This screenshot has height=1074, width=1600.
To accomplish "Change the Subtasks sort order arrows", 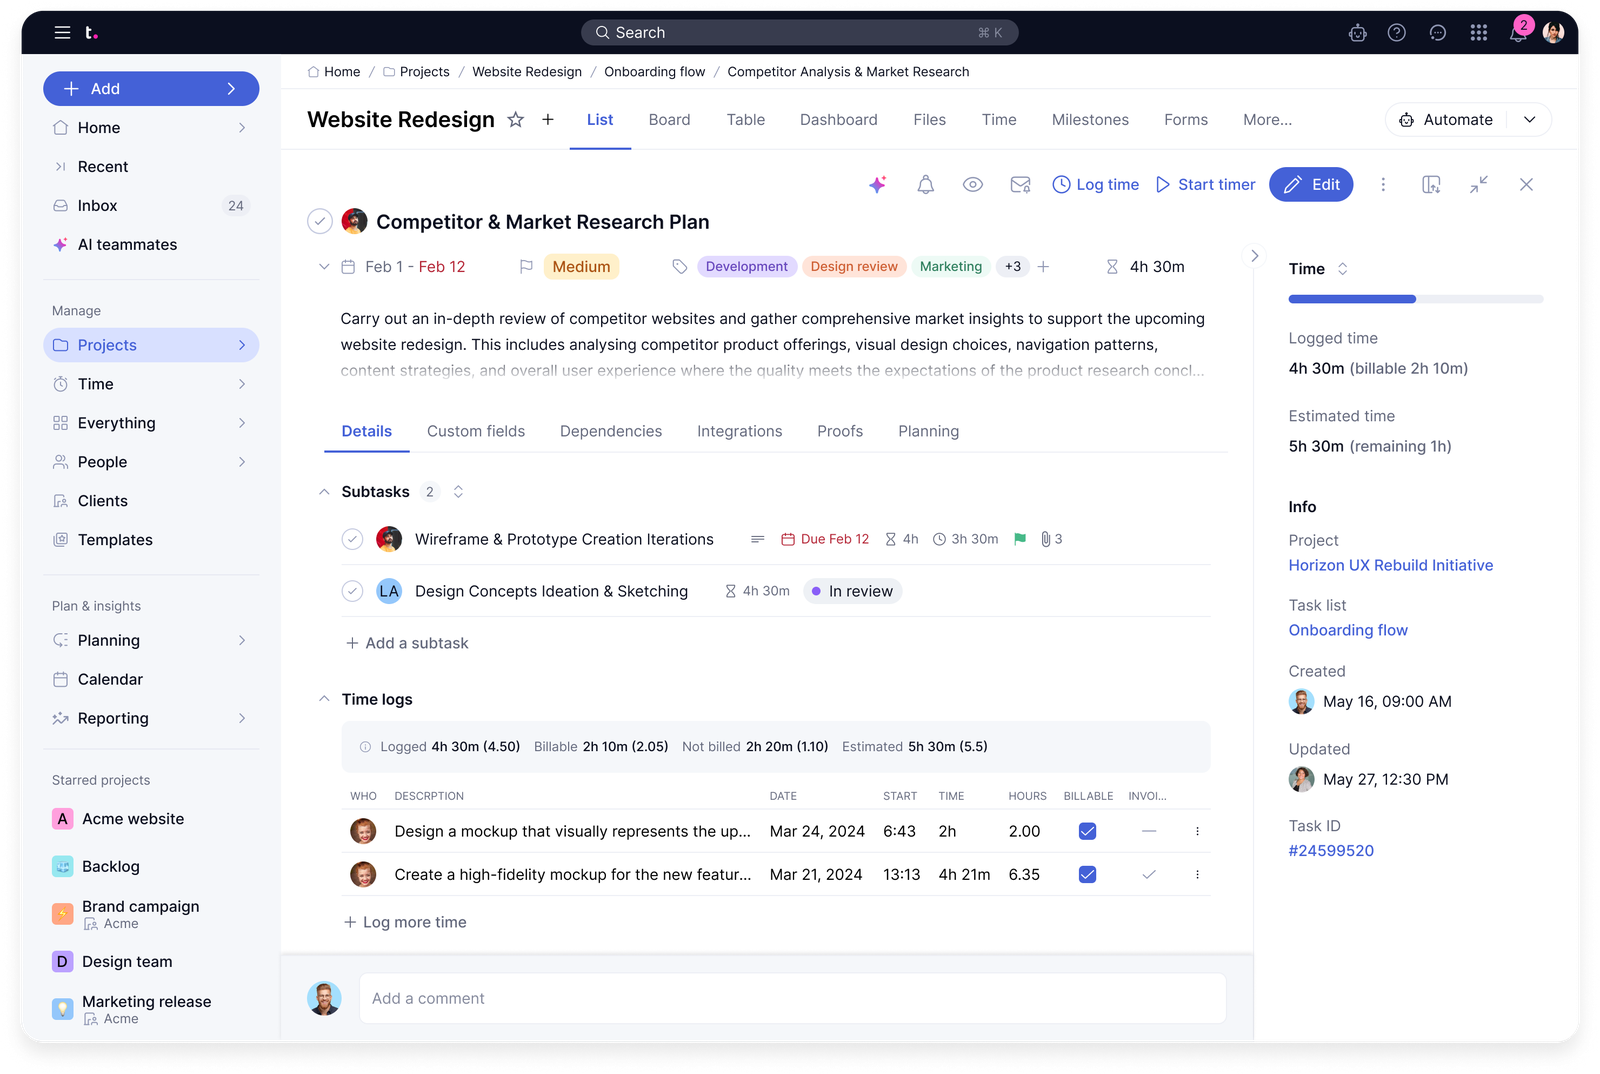I will (458, 492).
